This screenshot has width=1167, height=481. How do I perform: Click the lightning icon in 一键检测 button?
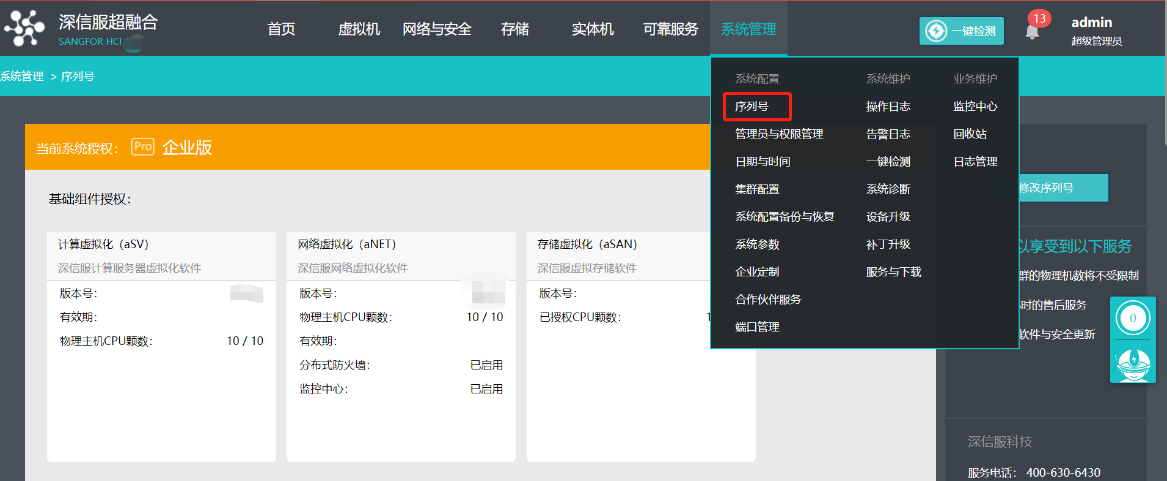(936, 31)
